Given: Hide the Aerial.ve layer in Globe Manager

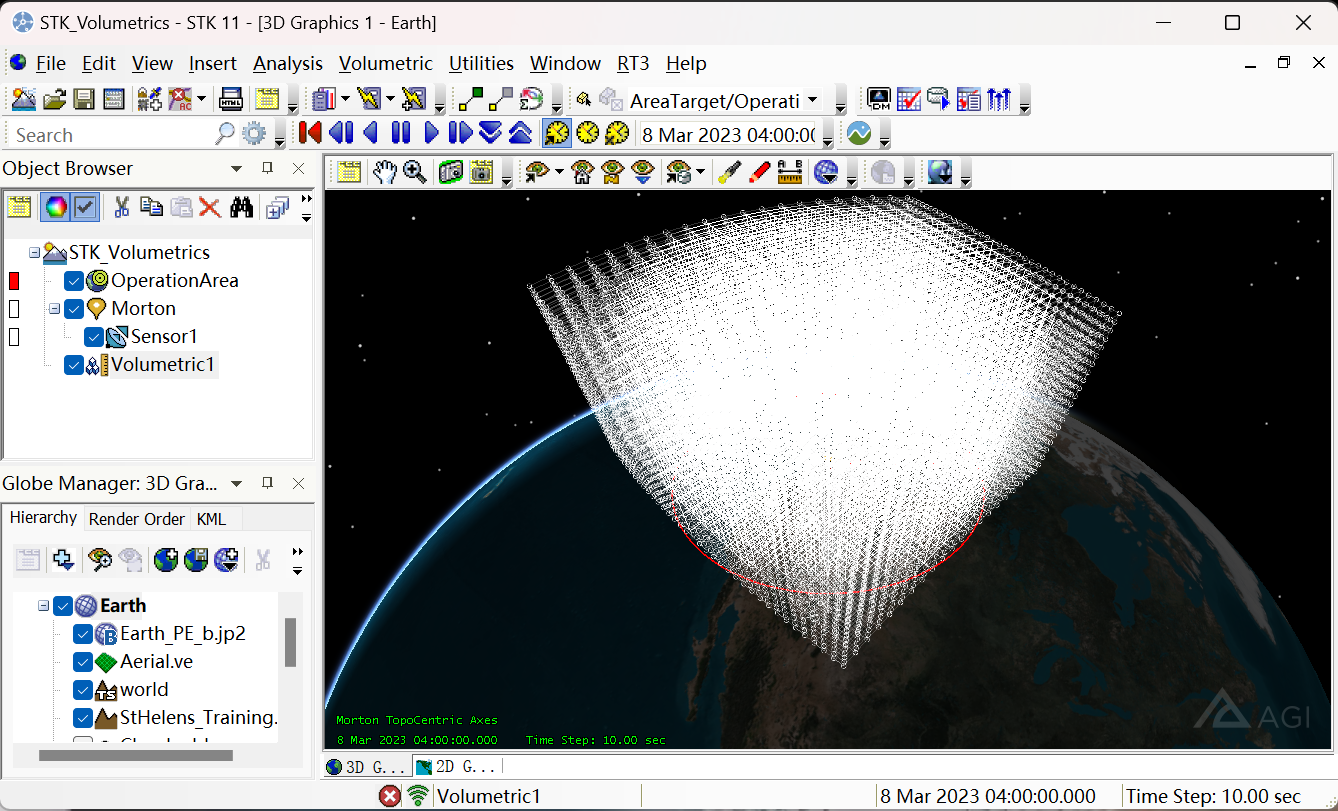Looking at the screenshot, I should tap(82, 661).
